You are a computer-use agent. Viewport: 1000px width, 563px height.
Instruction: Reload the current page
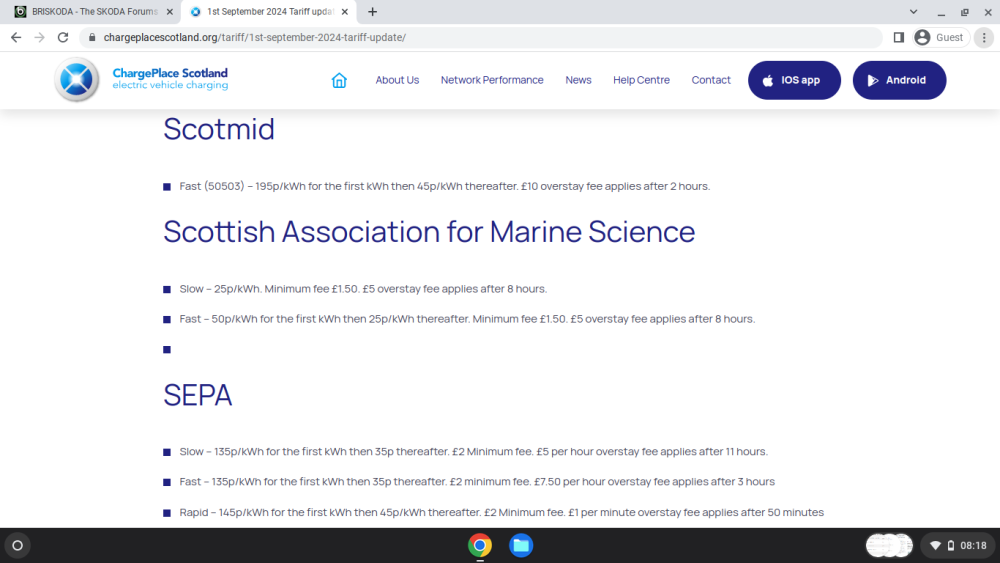62,38
